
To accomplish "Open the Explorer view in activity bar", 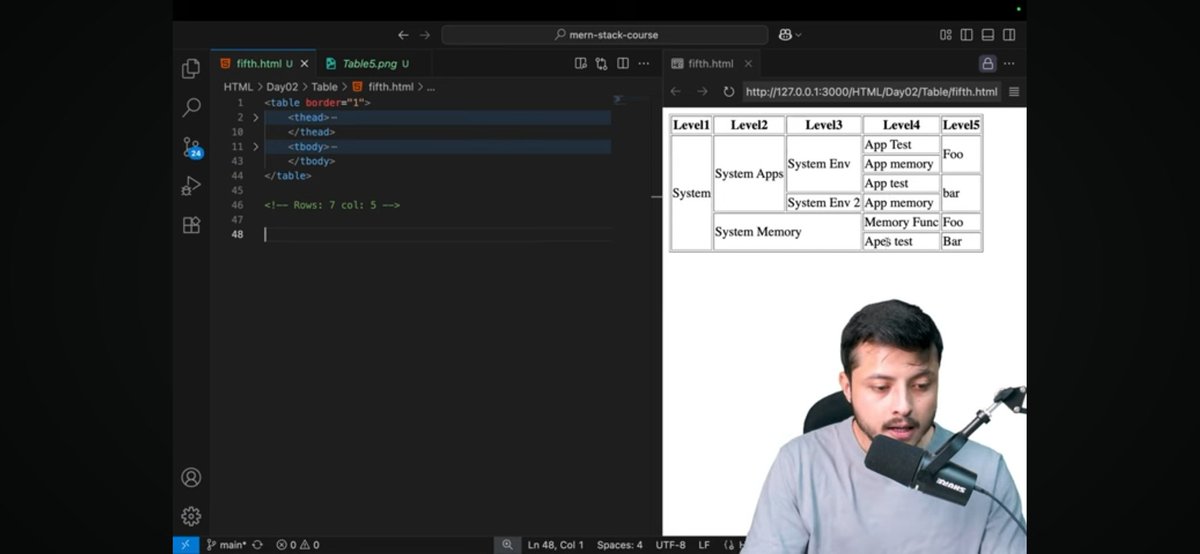I will click(x=191, y=68).
